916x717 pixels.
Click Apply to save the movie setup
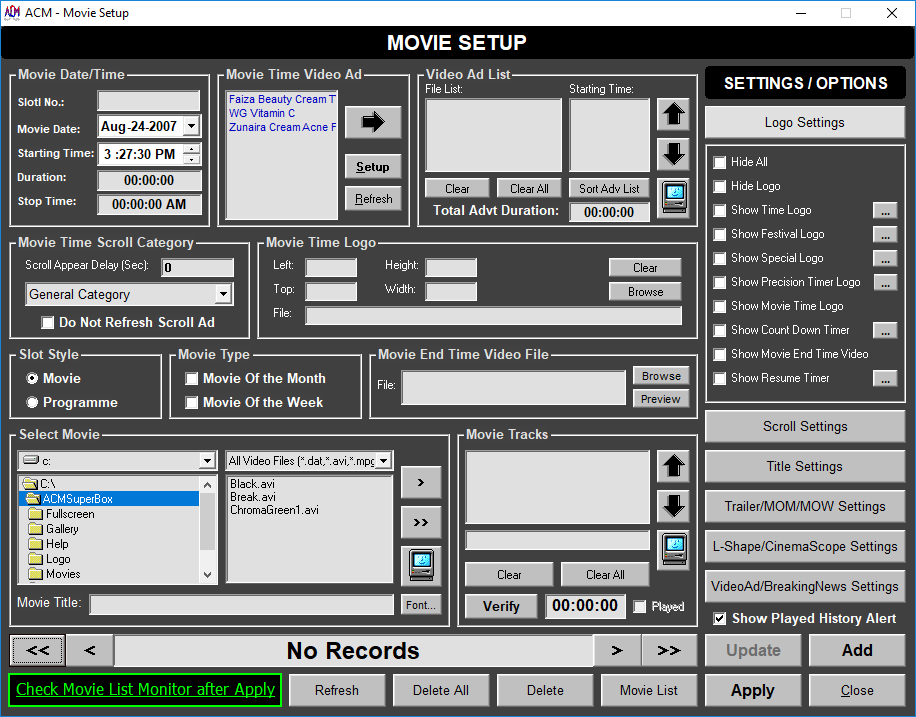coord(752,690)
